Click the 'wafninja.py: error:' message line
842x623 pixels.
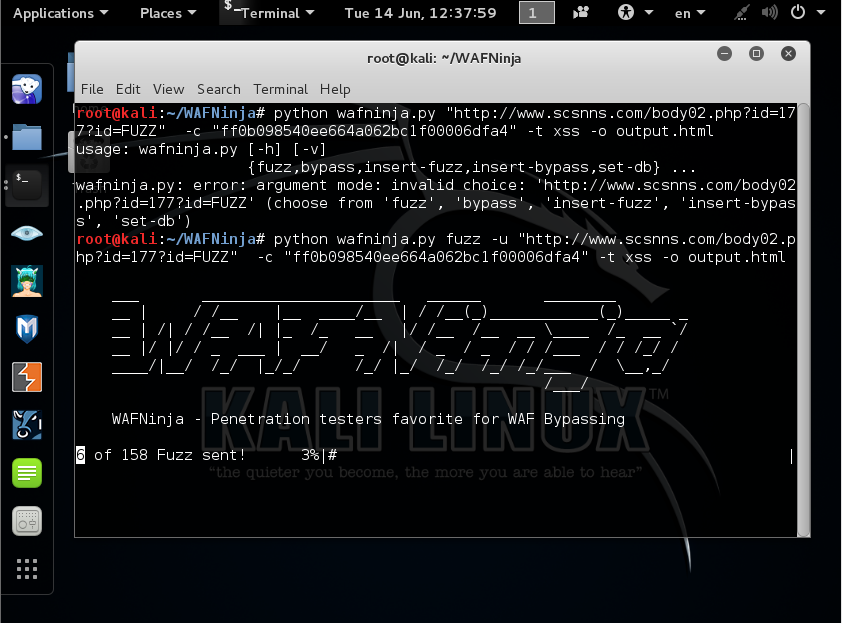pos(435,185)
